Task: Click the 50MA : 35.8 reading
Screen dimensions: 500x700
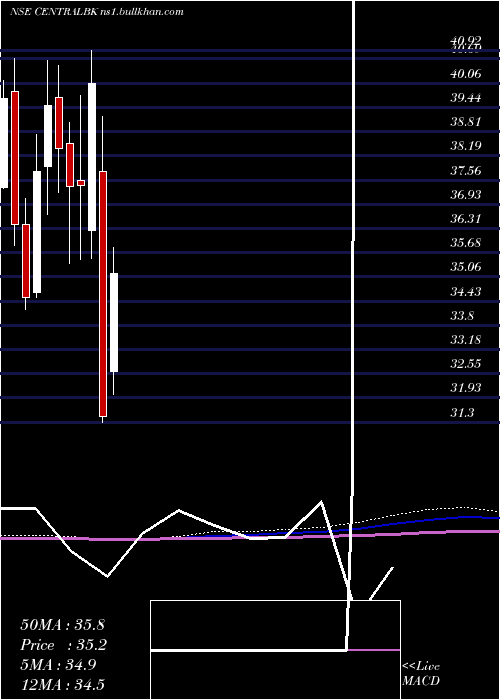Action: (62, 625)
